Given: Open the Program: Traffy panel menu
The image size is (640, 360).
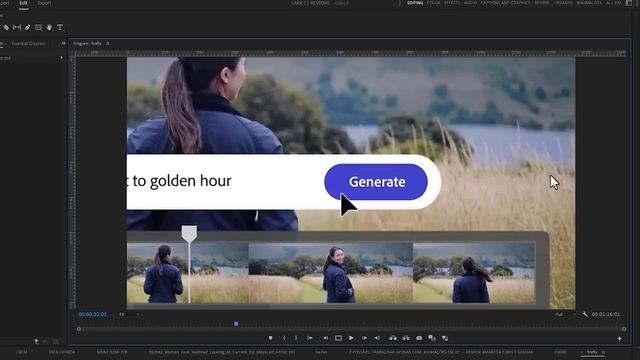Looking at the screenshot, I should pos(108,43).
